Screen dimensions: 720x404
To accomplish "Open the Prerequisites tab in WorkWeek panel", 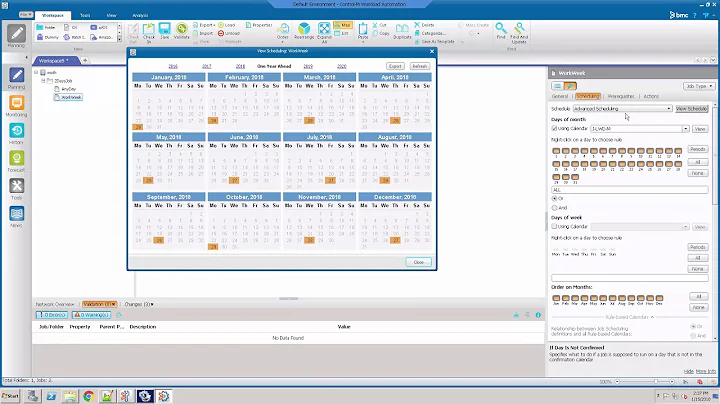I will pos(621,96).
